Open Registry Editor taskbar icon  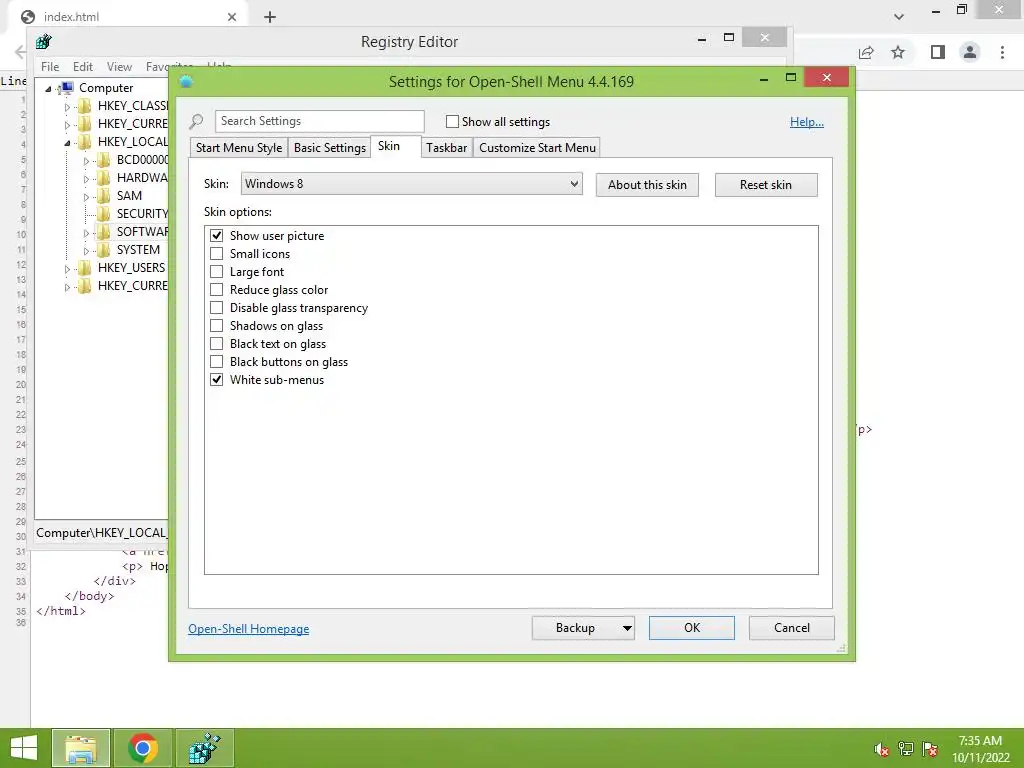click(x=204, y=748)
